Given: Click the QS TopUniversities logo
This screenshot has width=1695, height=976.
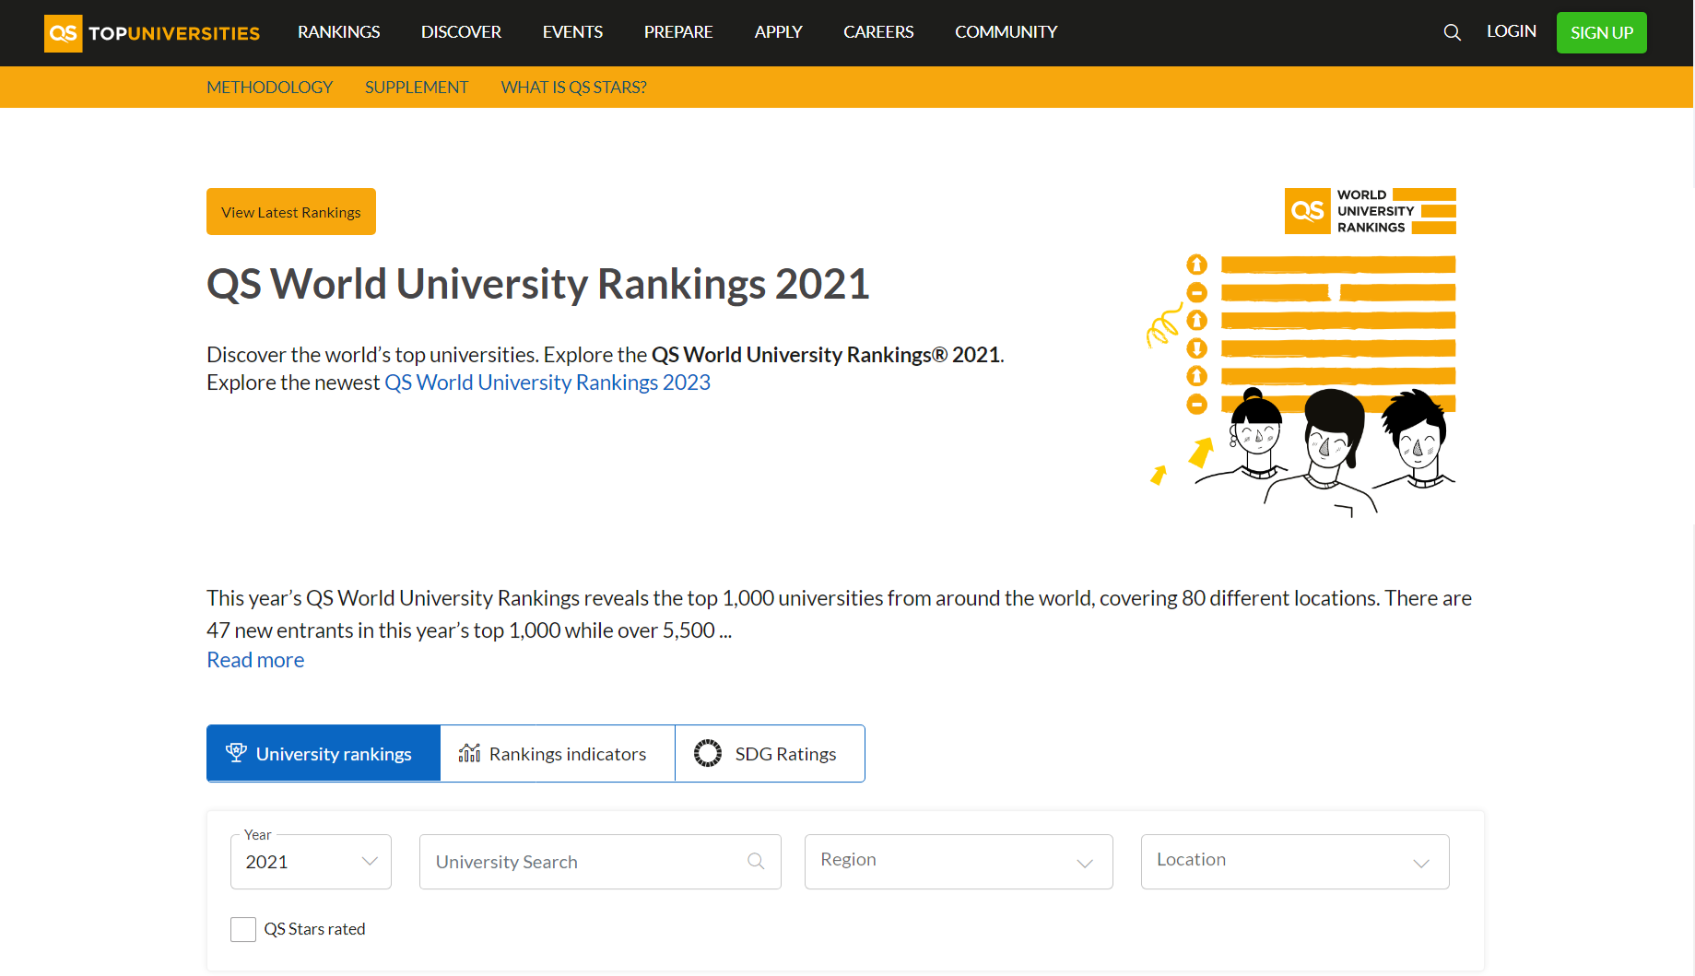Looking at the screenshot, I should coord(152,33).
